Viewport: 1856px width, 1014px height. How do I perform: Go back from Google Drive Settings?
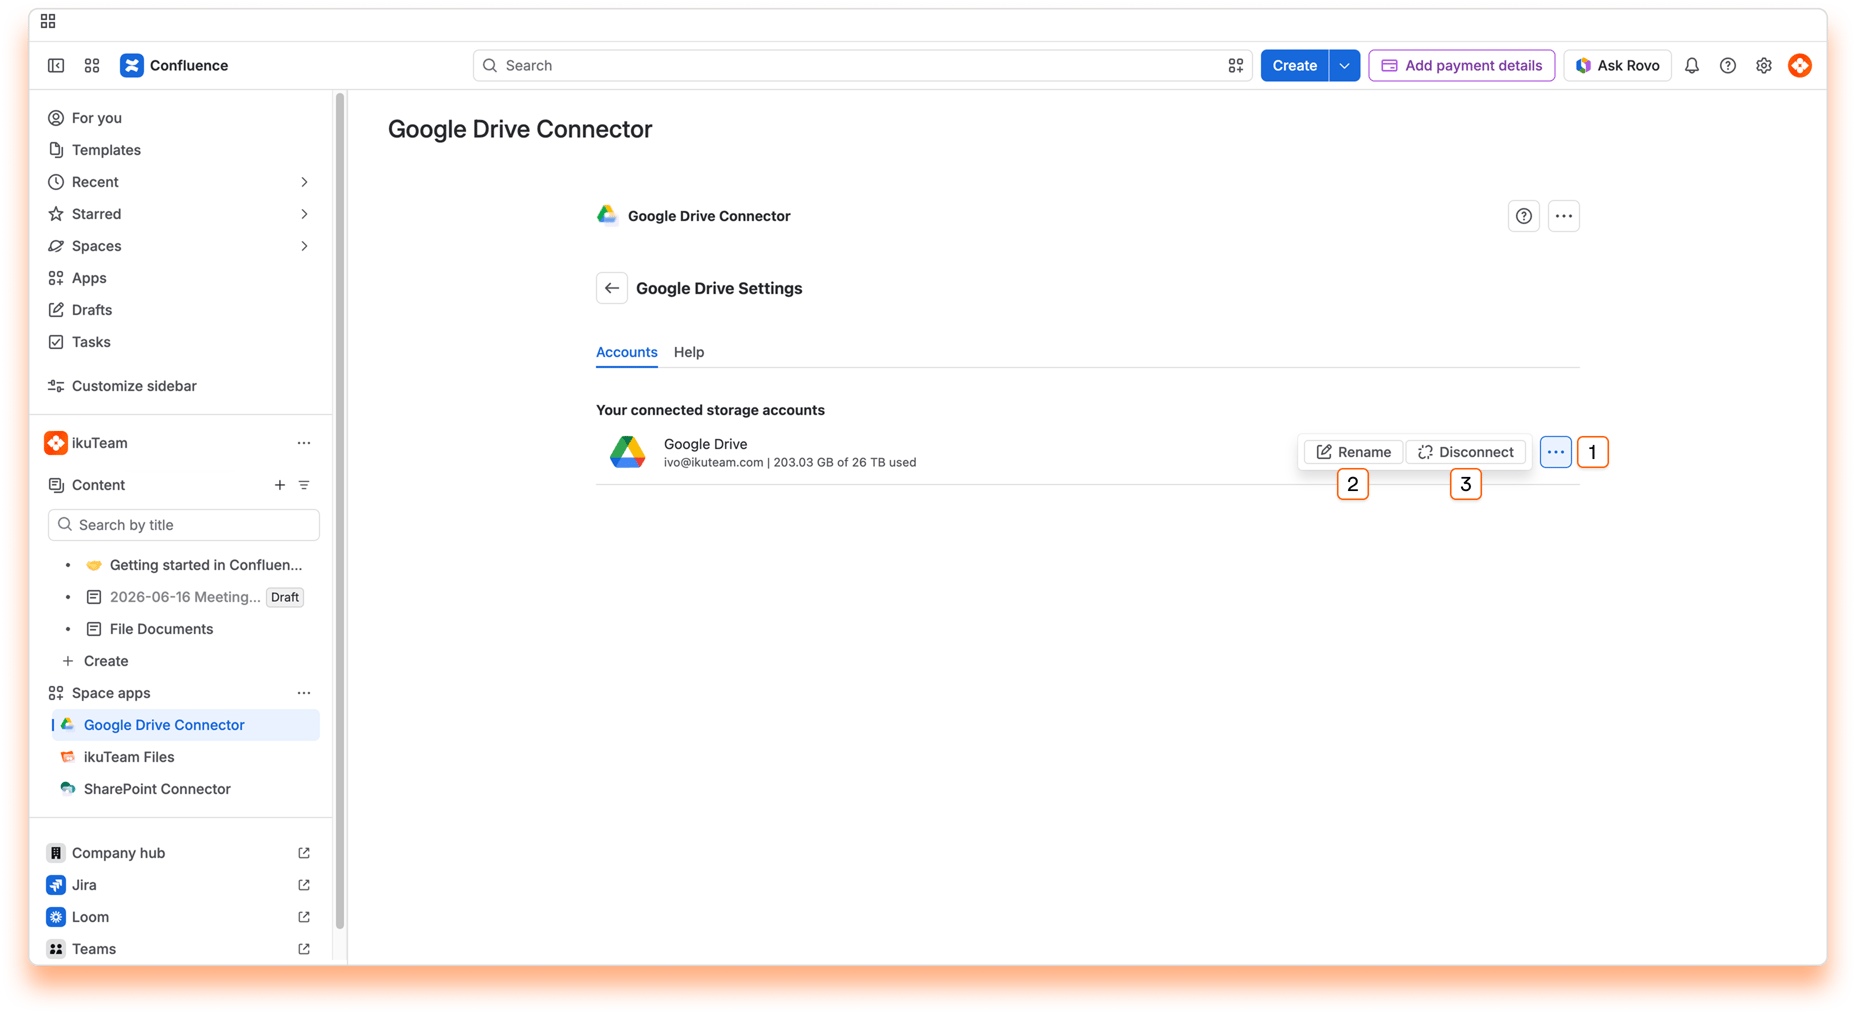[x=612, y=288]
